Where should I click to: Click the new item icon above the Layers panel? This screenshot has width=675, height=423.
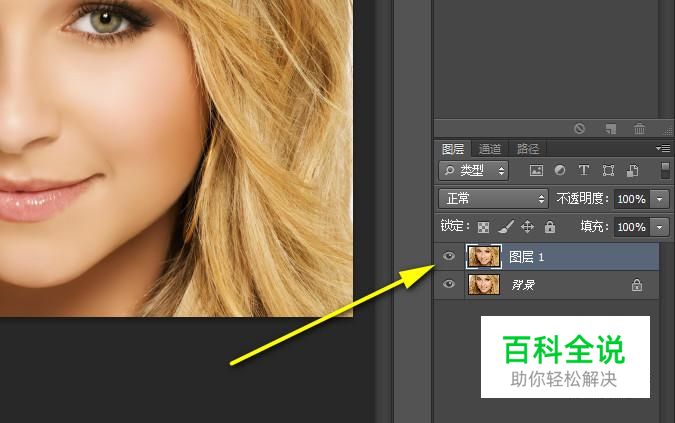coord(610,128)
